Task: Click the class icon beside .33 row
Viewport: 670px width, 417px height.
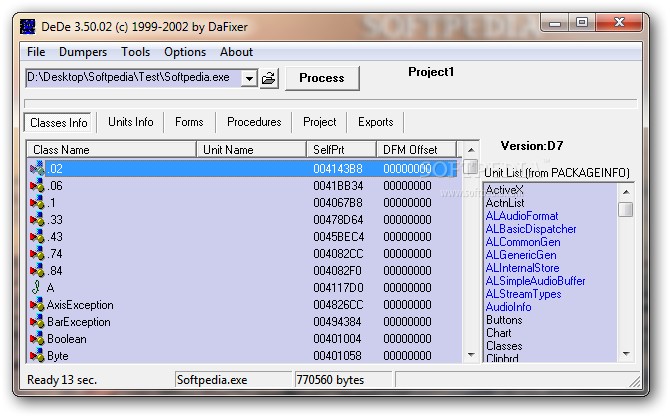Action: pos(37,219)
